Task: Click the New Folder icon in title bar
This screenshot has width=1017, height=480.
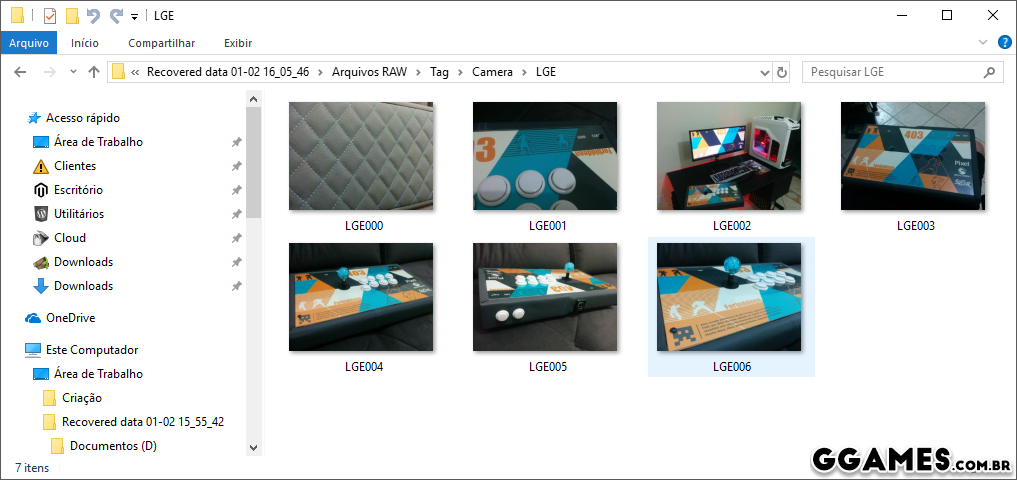Action: click(x=72, y=15)
